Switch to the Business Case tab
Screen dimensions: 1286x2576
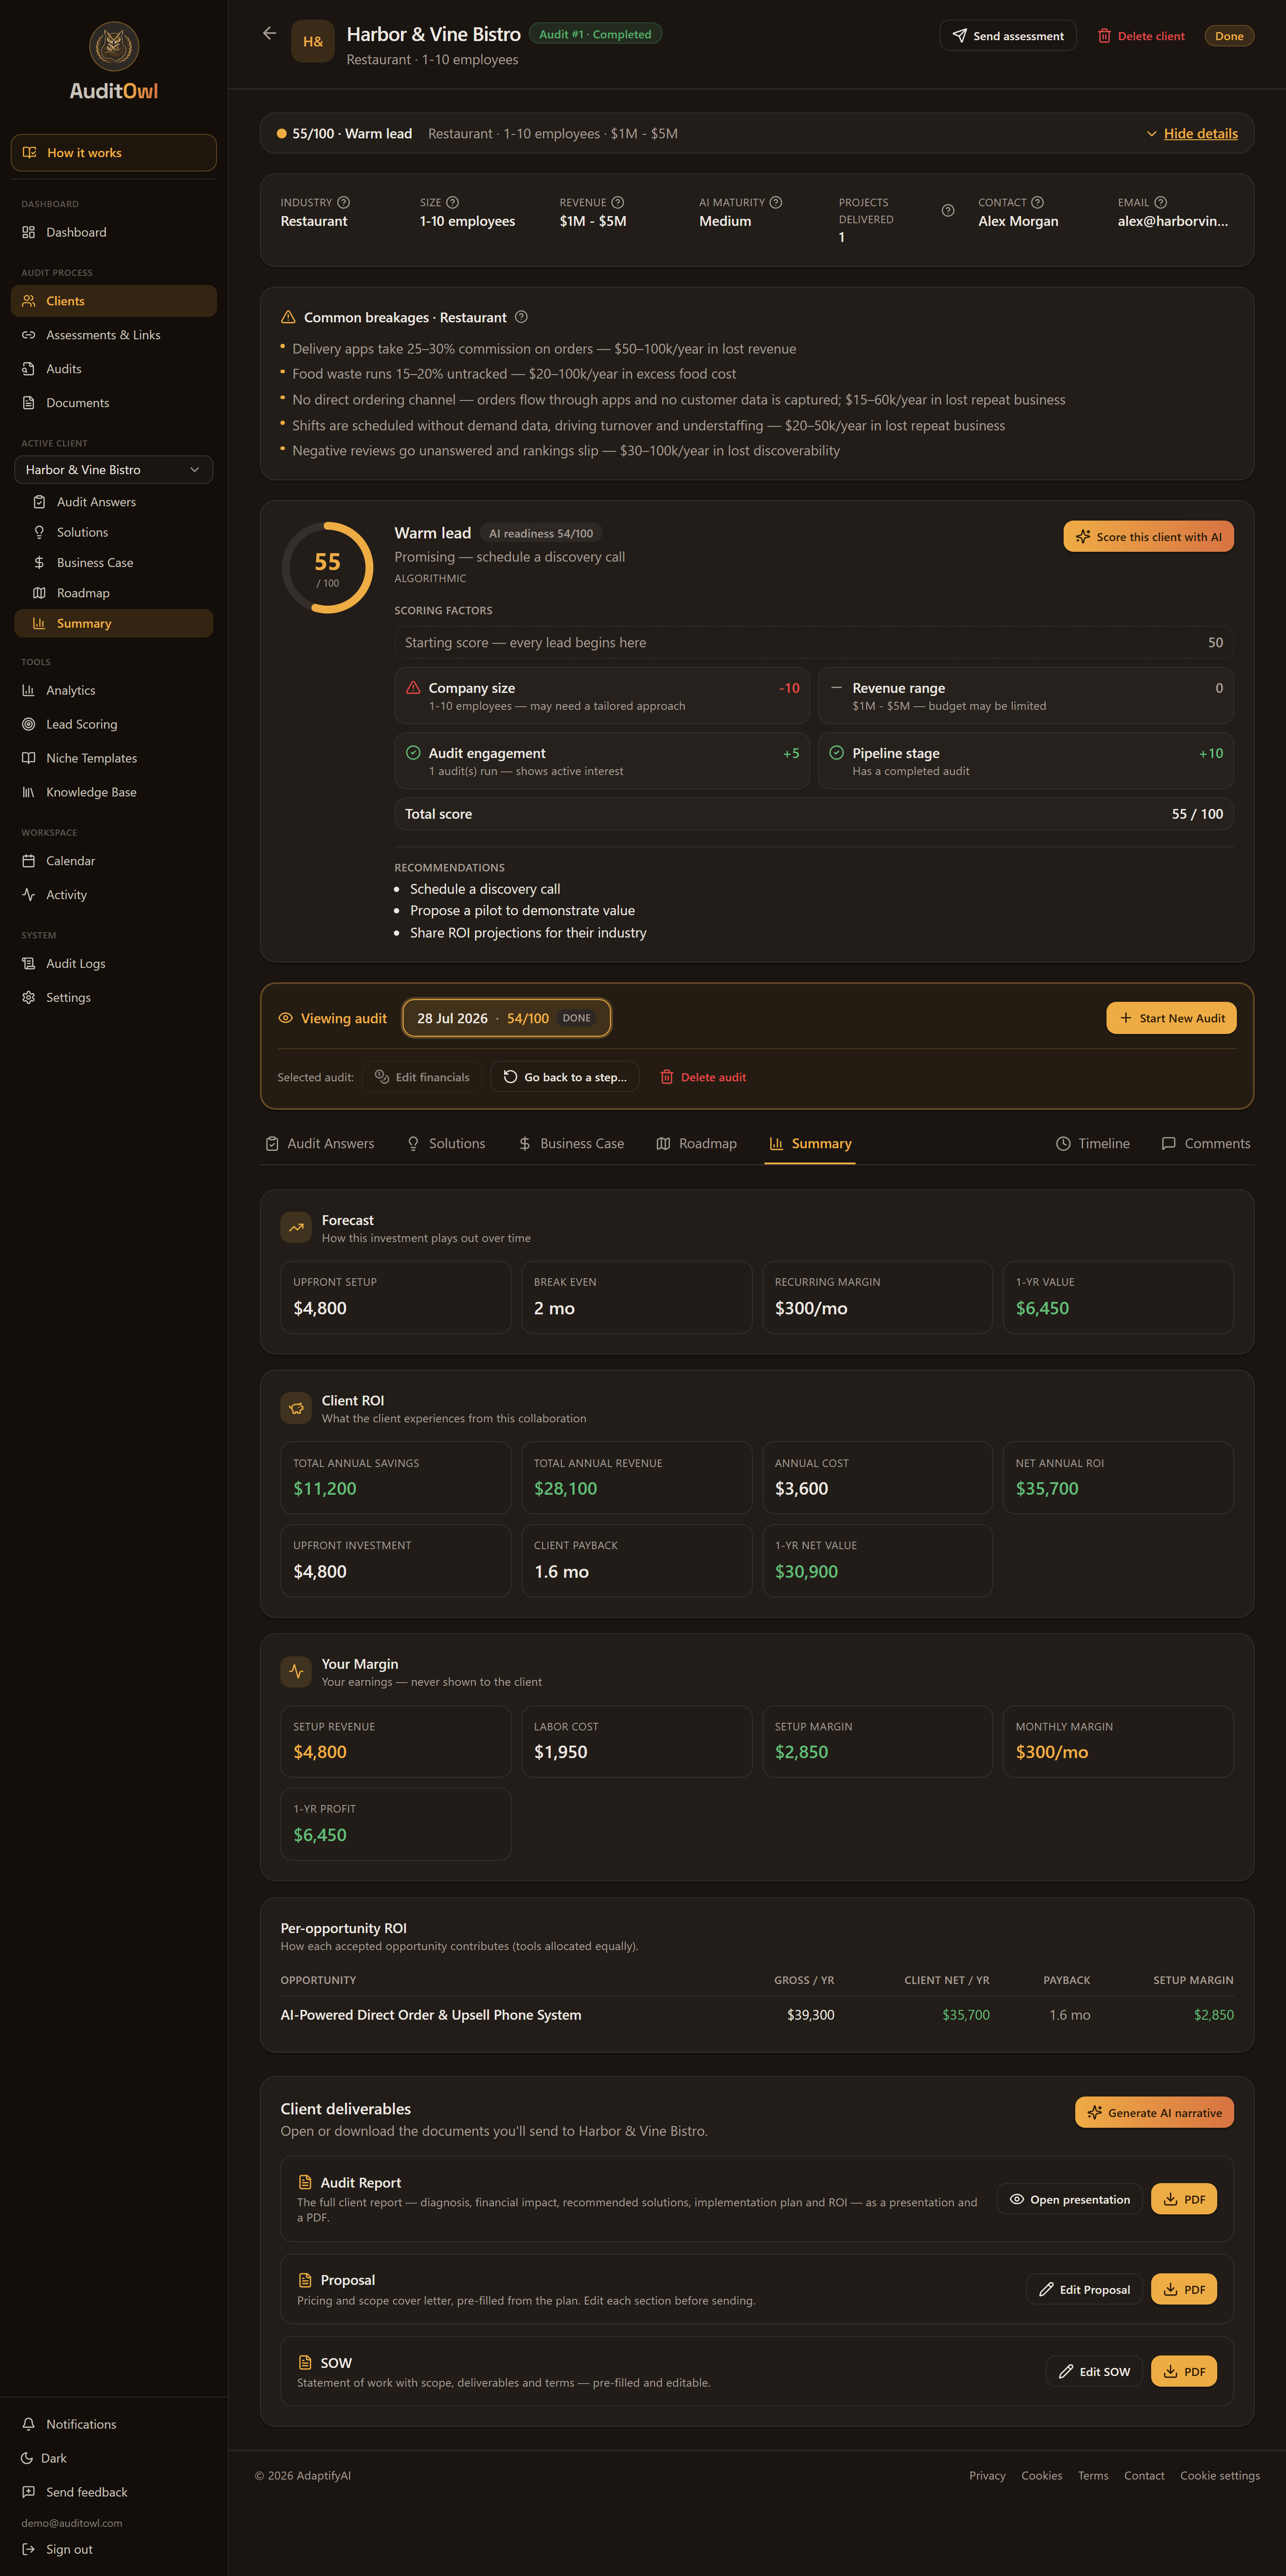(571, 1143)
